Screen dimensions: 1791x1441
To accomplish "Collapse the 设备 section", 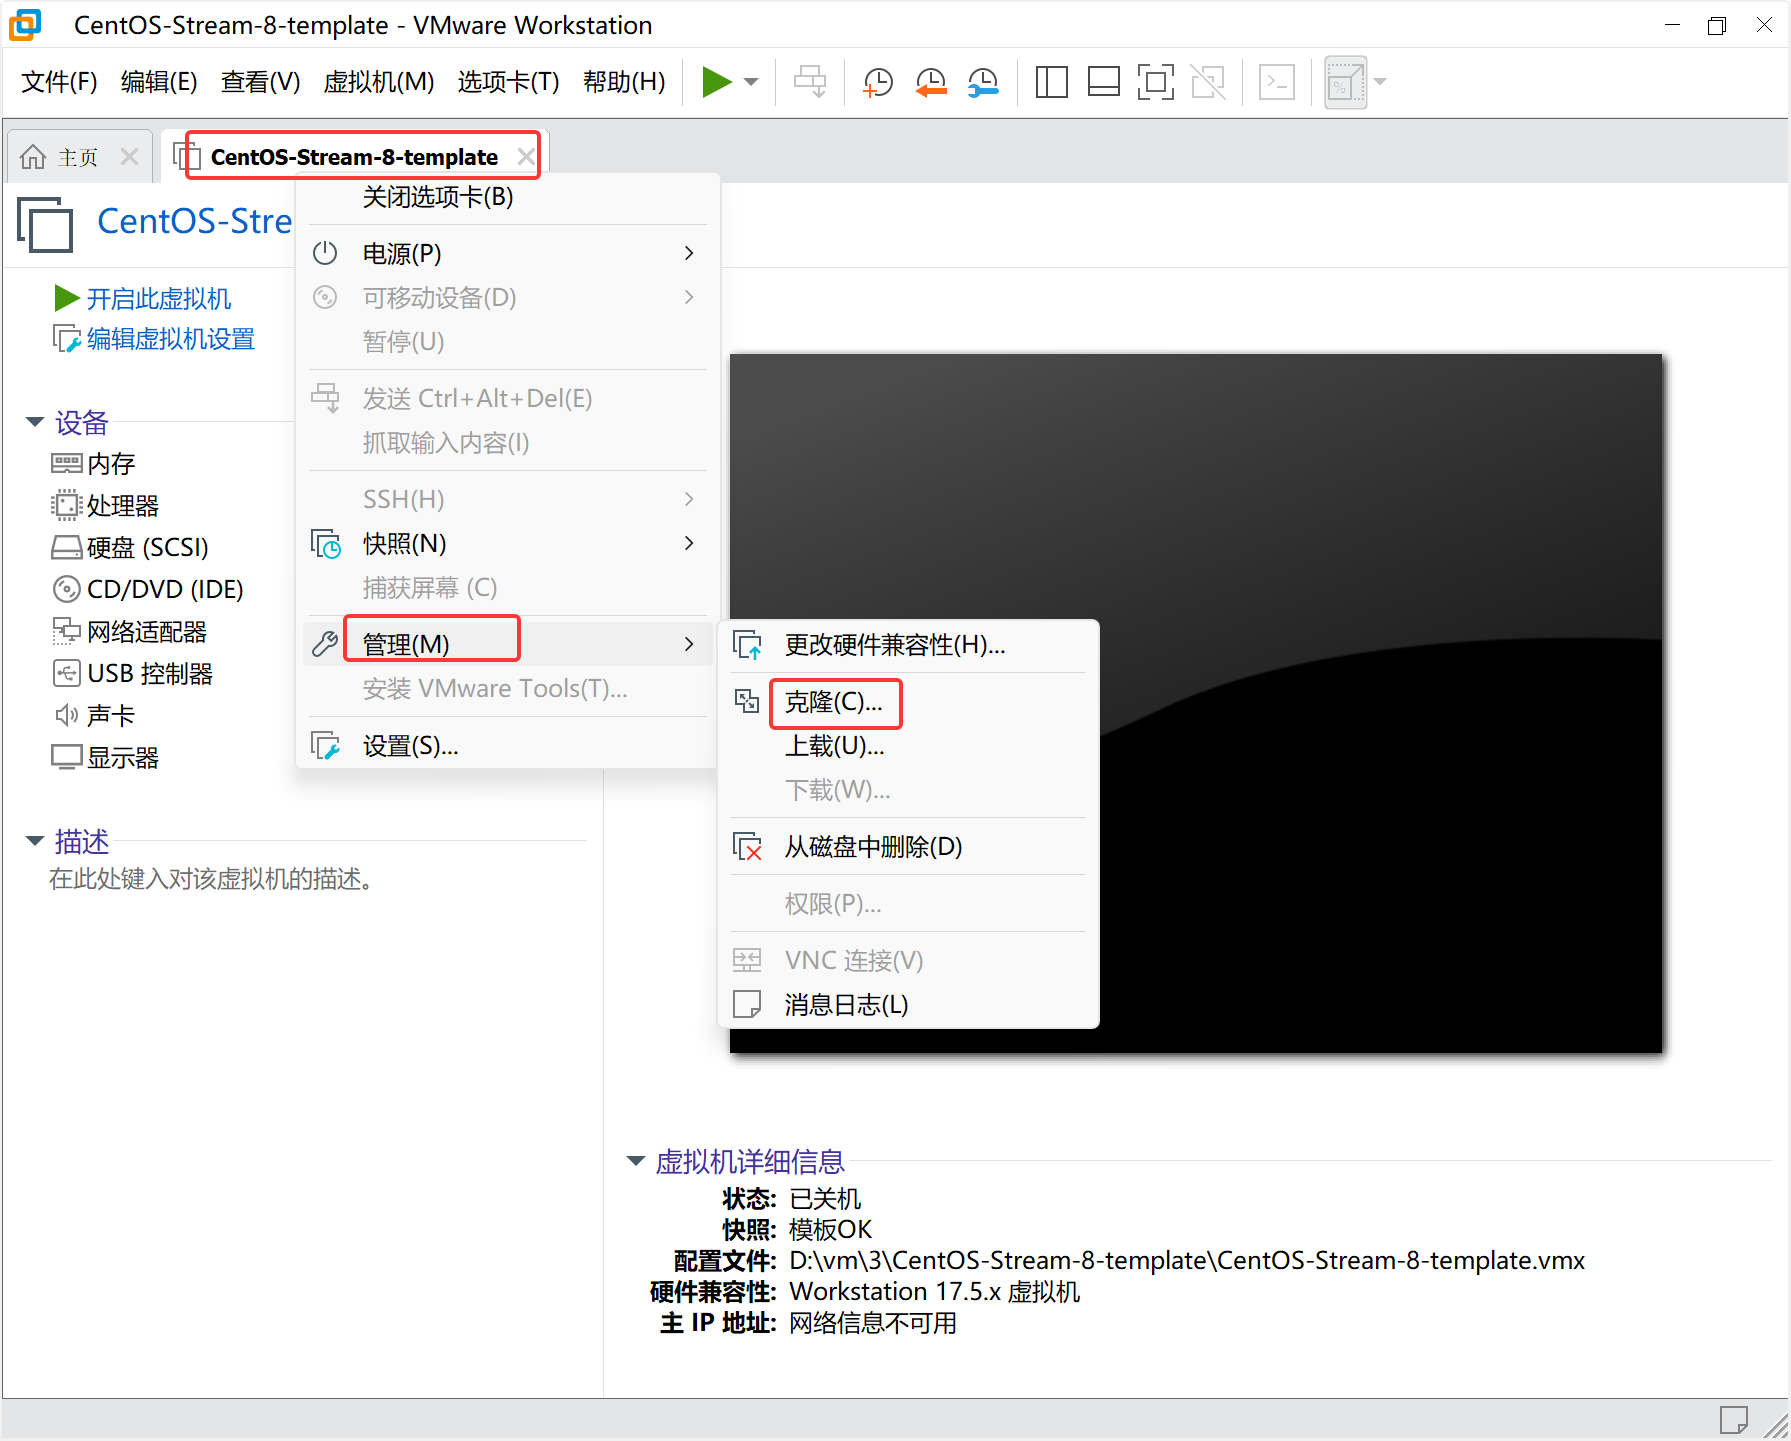I will tap(35, 422).
